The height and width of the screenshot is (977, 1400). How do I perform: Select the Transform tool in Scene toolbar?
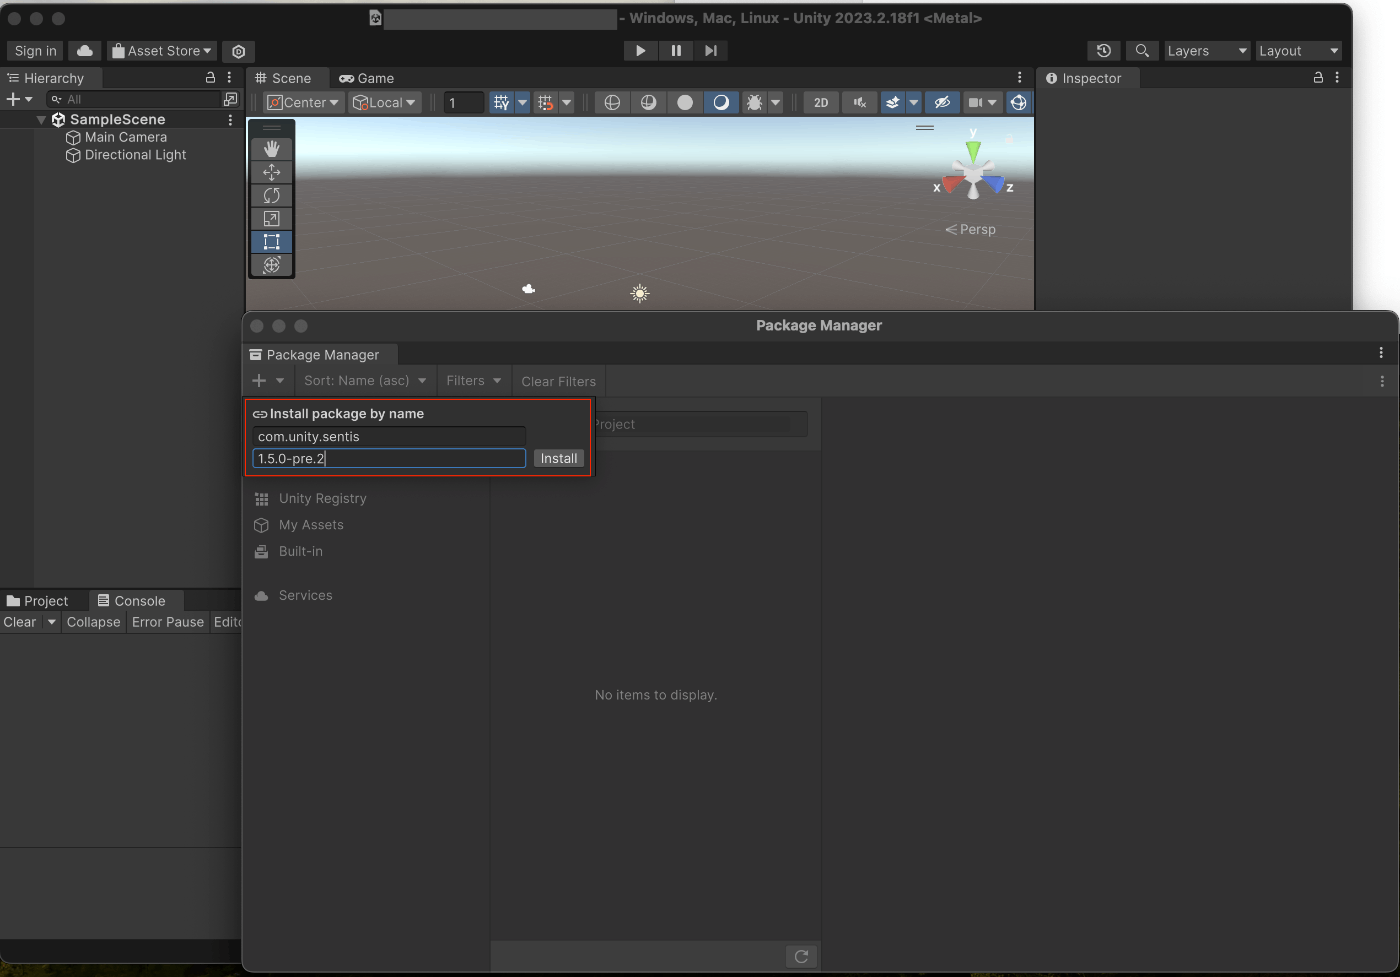click(x=271, y=265)
